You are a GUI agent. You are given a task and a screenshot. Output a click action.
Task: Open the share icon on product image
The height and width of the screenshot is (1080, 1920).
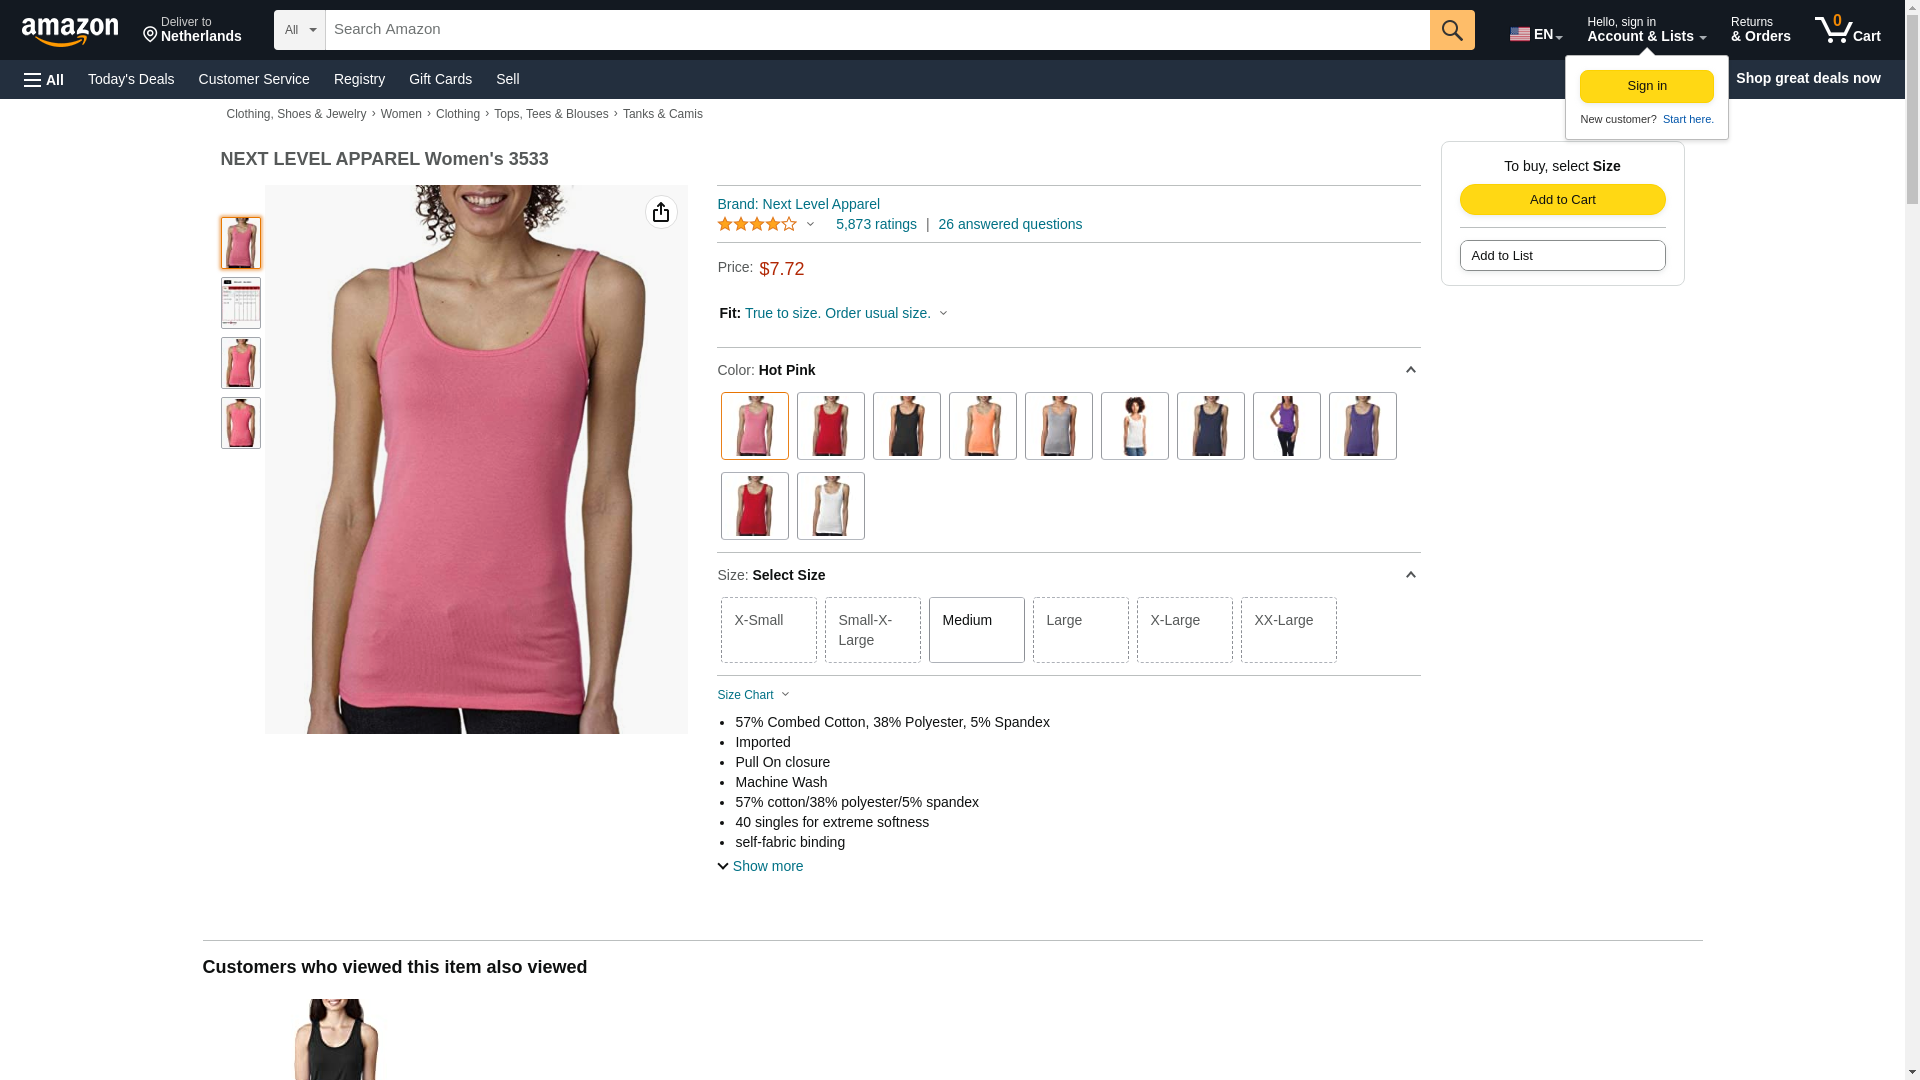click(x=661, y=212)
